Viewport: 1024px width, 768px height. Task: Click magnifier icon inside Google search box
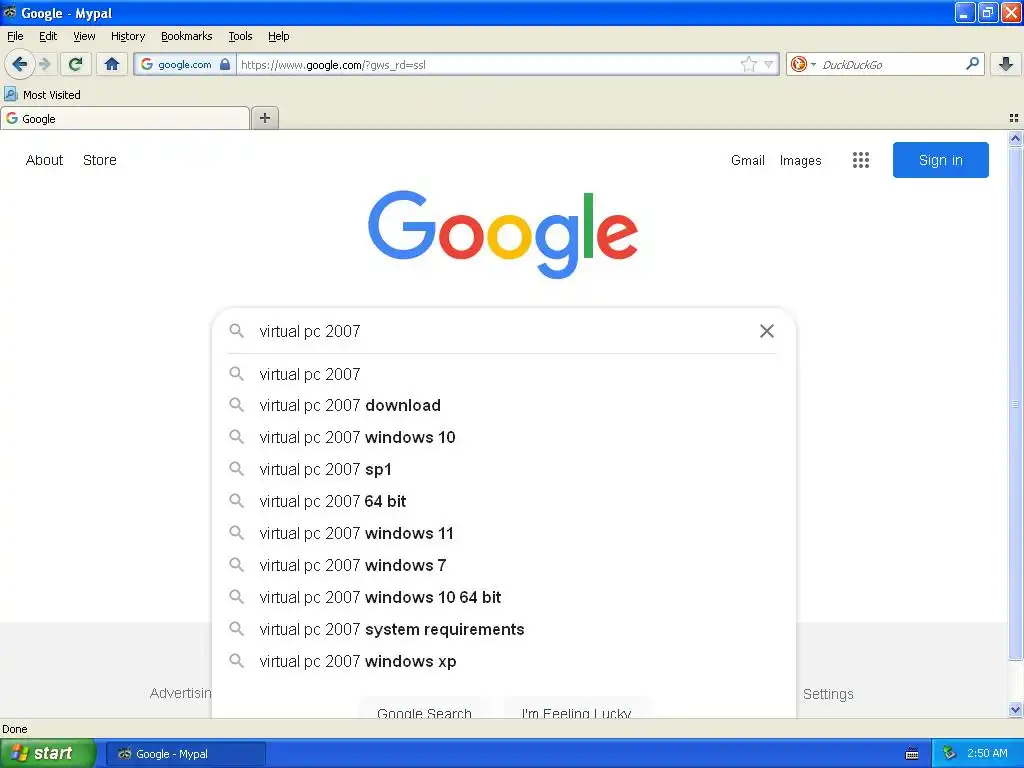click(236, 331)
